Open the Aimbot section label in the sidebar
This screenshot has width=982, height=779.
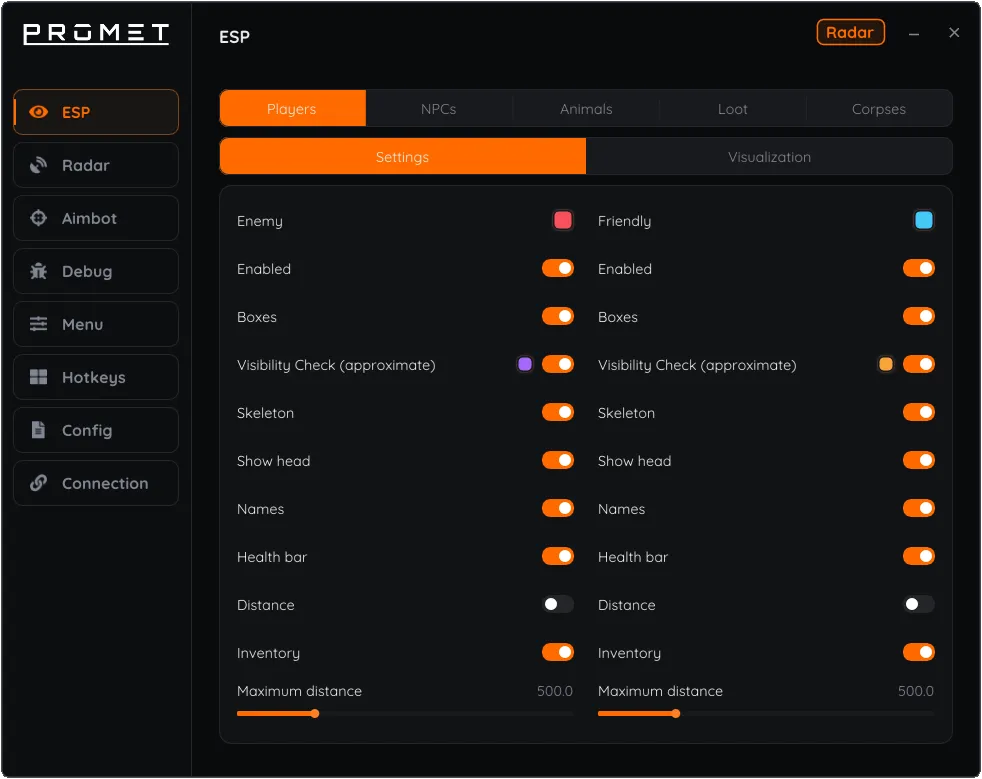click(89, 219)
